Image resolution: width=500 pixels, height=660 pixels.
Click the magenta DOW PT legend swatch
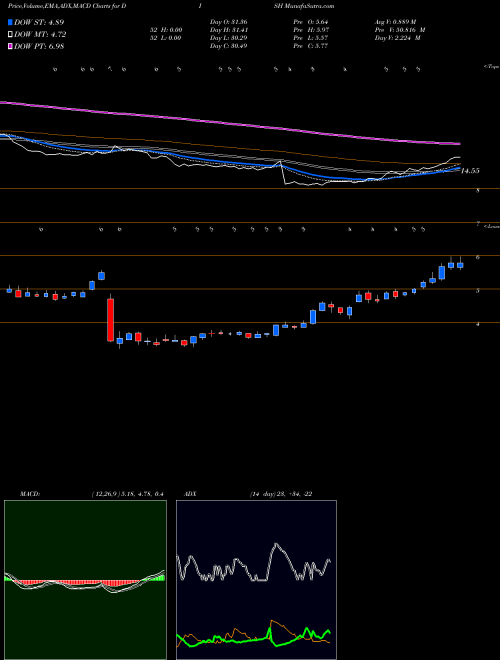click(11, 47)
